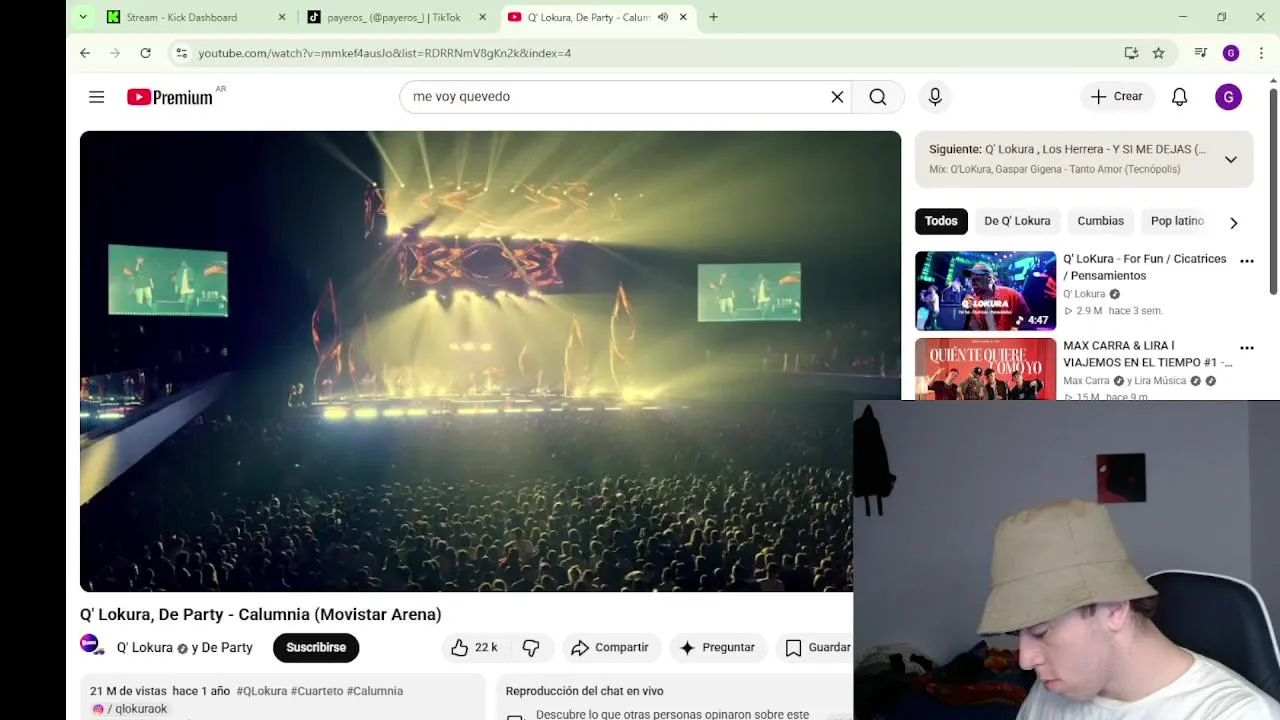Viewport: 1280px width, 720px height.
Task: Expand the Siguiente playlist panel chevron
Action: (x=1231, y=160)
